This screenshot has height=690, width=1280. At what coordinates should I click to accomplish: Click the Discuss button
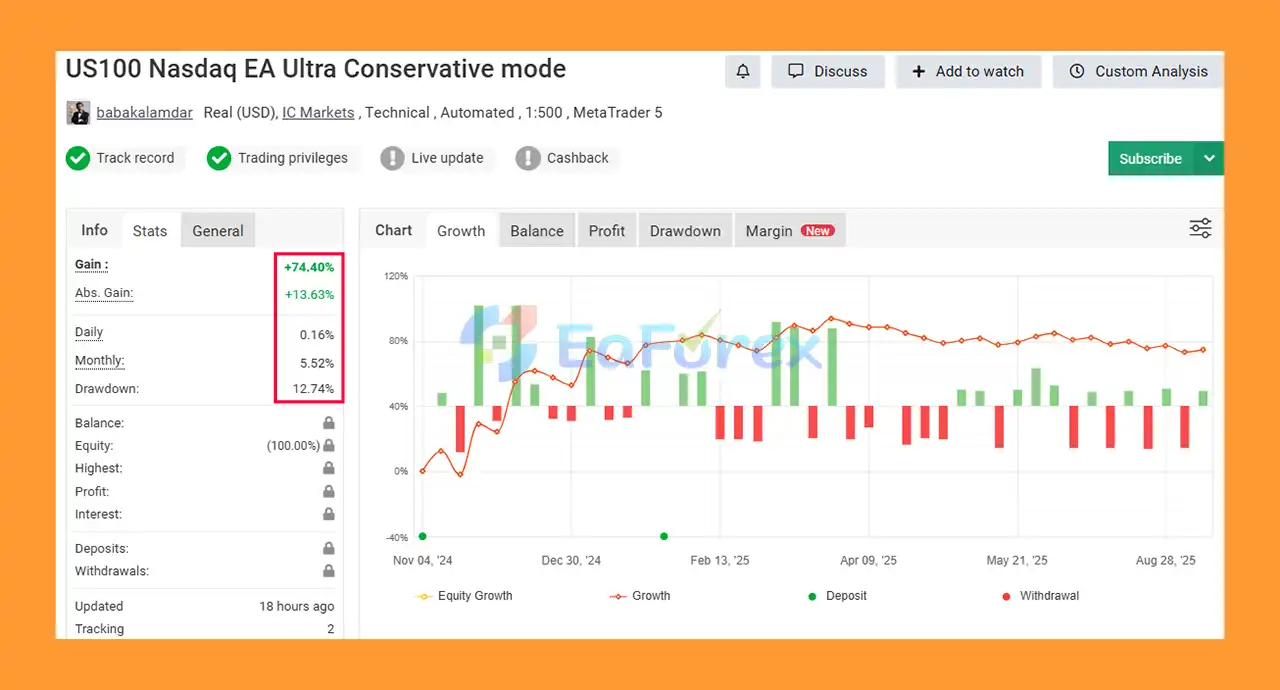pos(828,72)
